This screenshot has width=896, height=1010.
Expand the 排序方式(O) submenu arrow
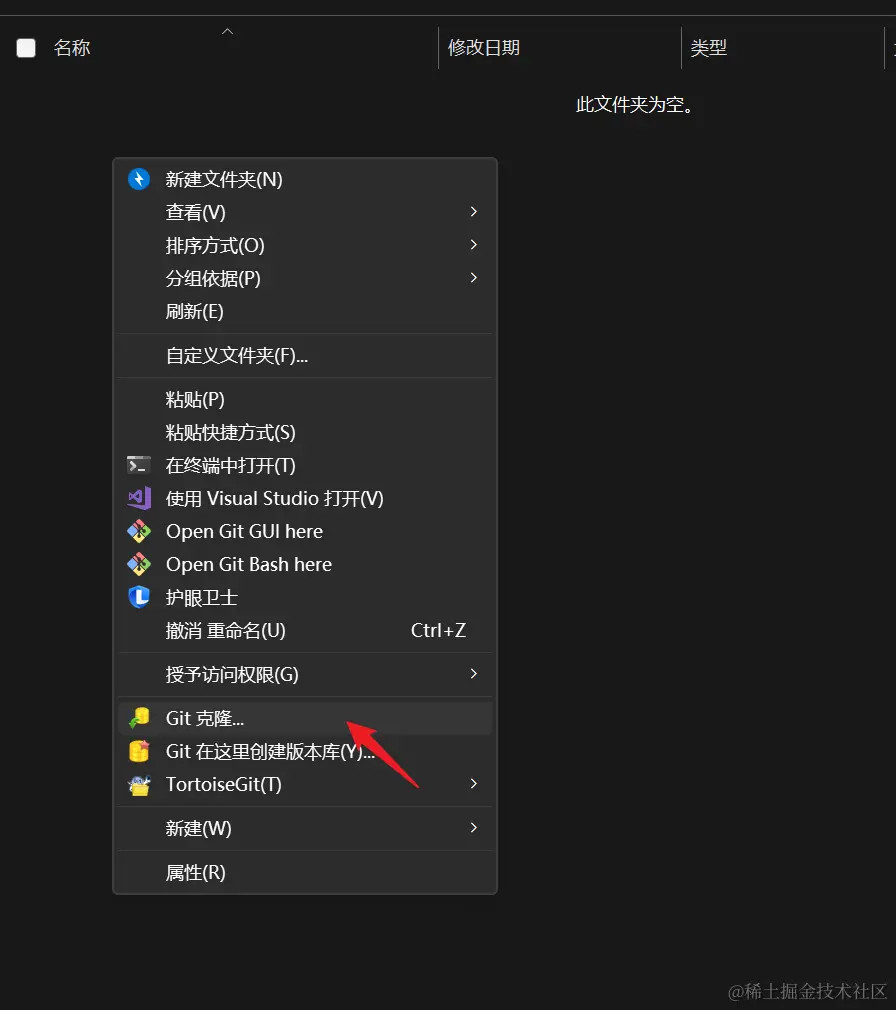click(473, 245)
